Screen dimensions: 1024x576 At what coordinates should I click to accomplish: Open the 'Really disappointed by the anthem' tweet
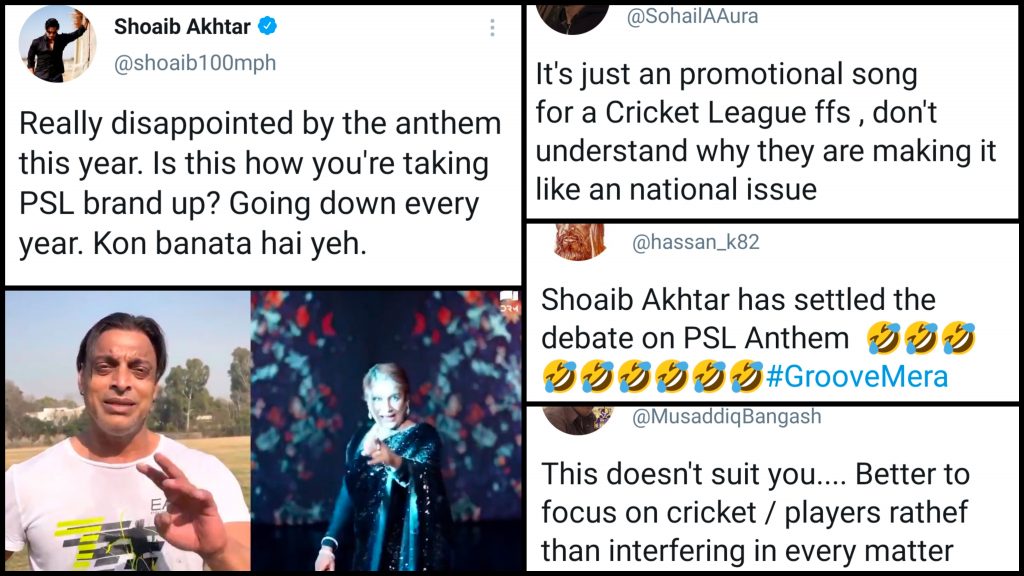point(260,183)
